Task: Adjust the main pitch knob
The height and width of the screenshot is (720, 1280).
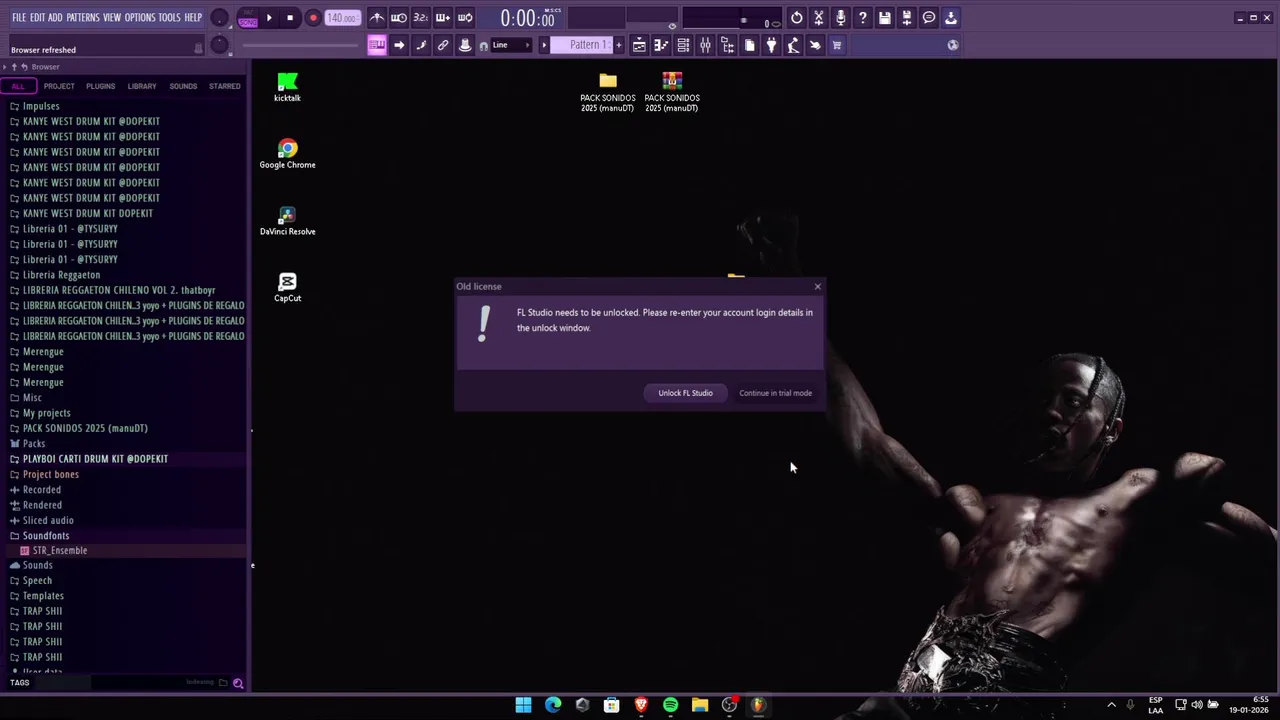Action: pos(220,45)
